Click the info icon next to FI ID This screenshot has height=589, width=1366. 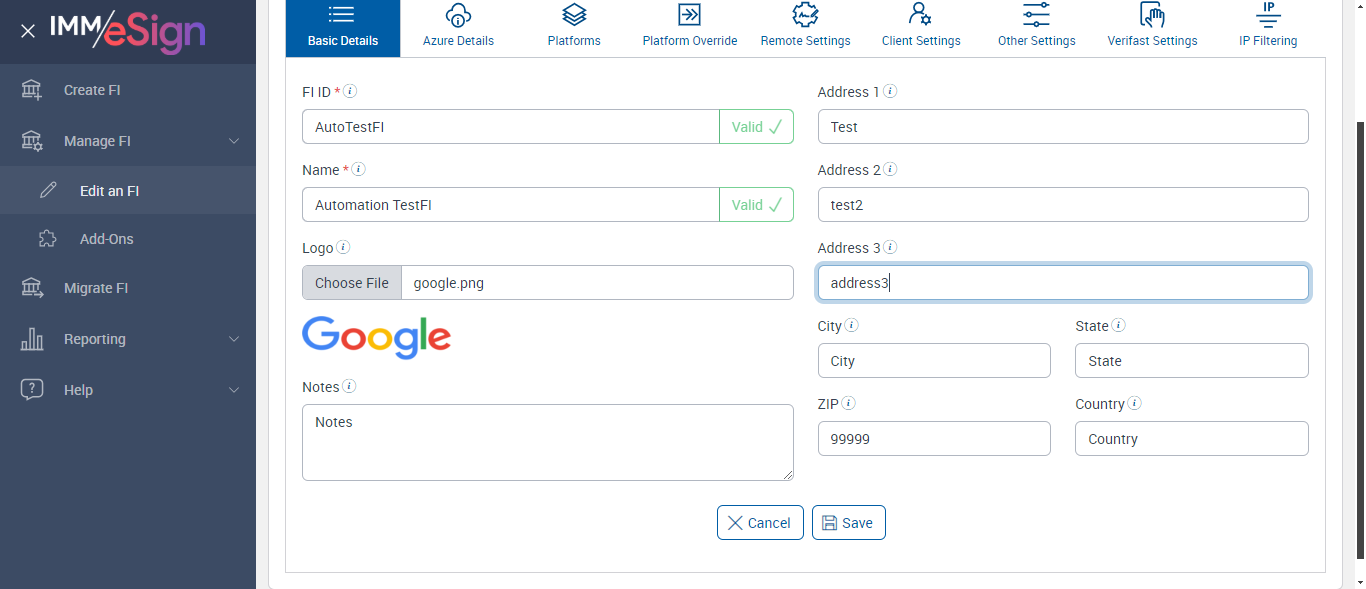(x=350, y=91)
